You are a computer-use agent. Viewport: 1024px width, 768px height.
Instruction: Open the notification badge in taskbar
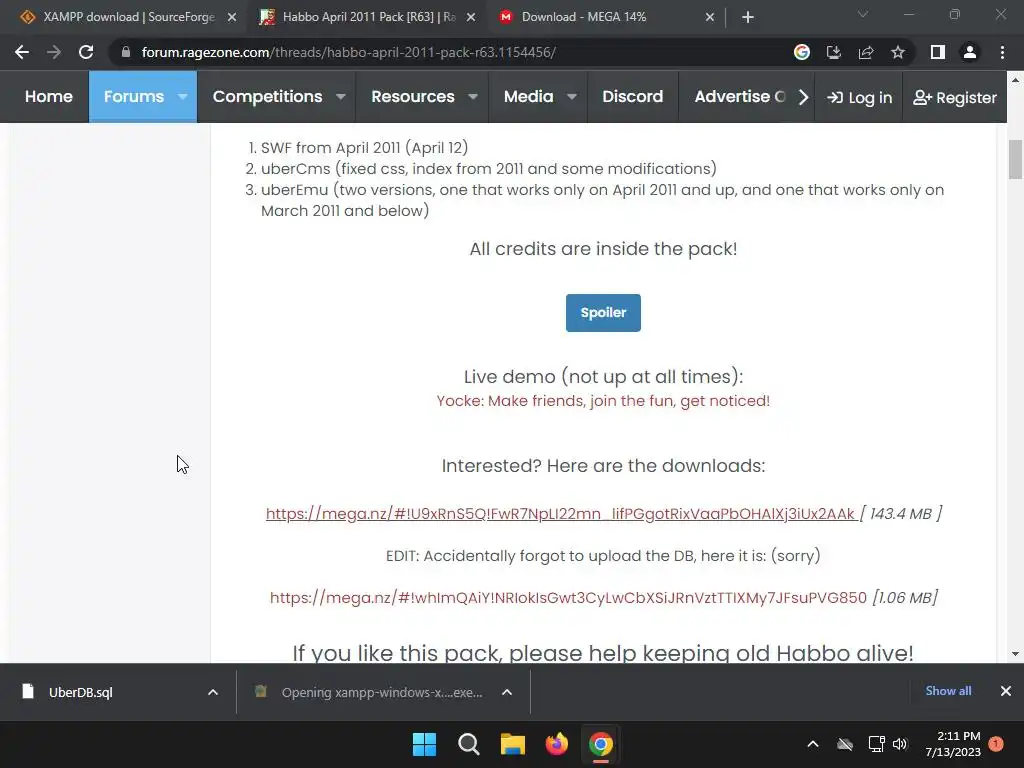(x=996, y=744)
